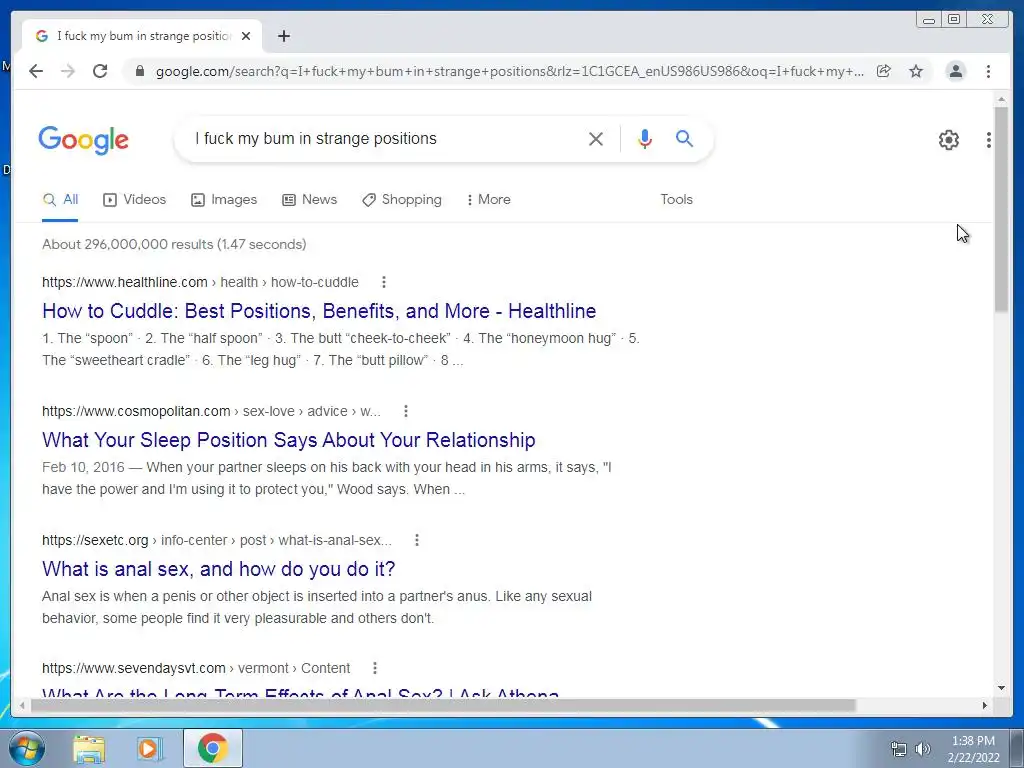
Task: Open the options menu for the sexetc.org result
Action: pos(417,540)
